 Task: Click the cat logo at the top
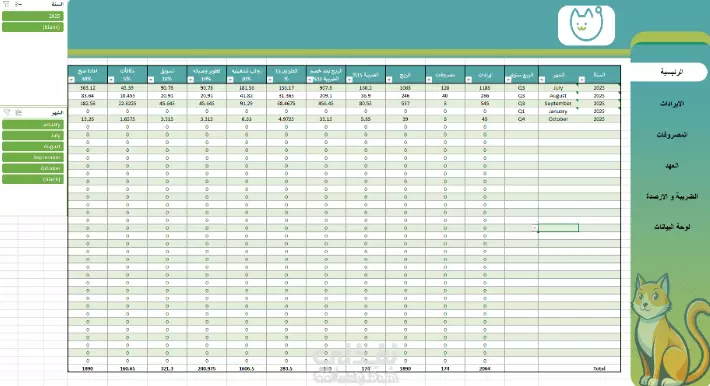(x=586, y=25)
